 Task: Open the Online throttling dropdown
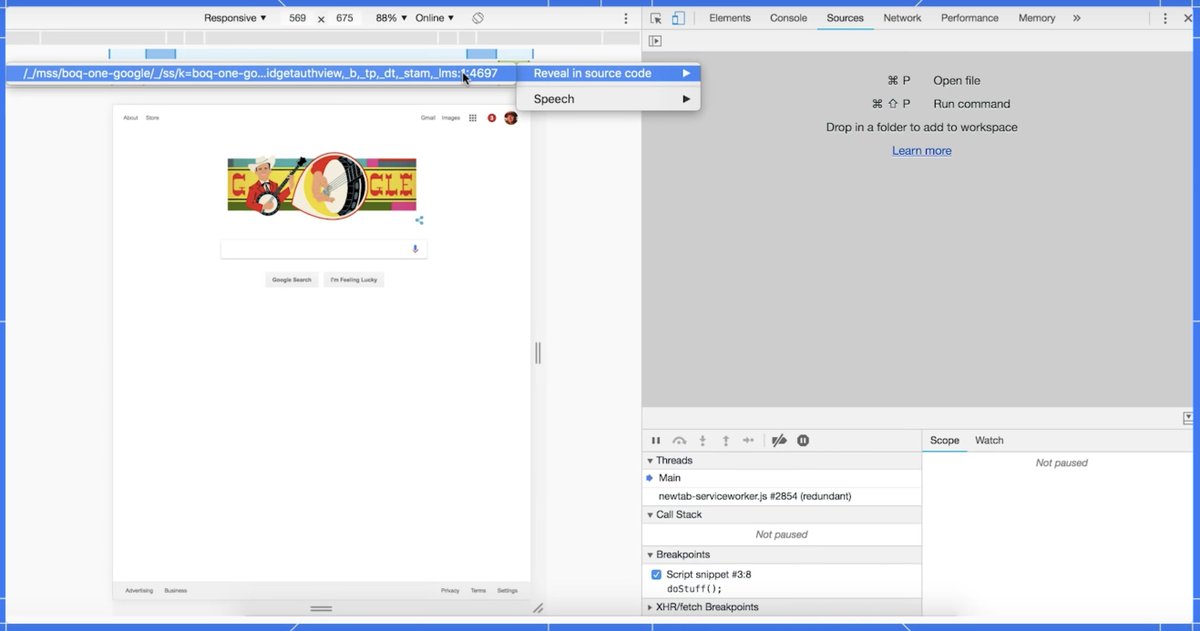tap(434, 18)
